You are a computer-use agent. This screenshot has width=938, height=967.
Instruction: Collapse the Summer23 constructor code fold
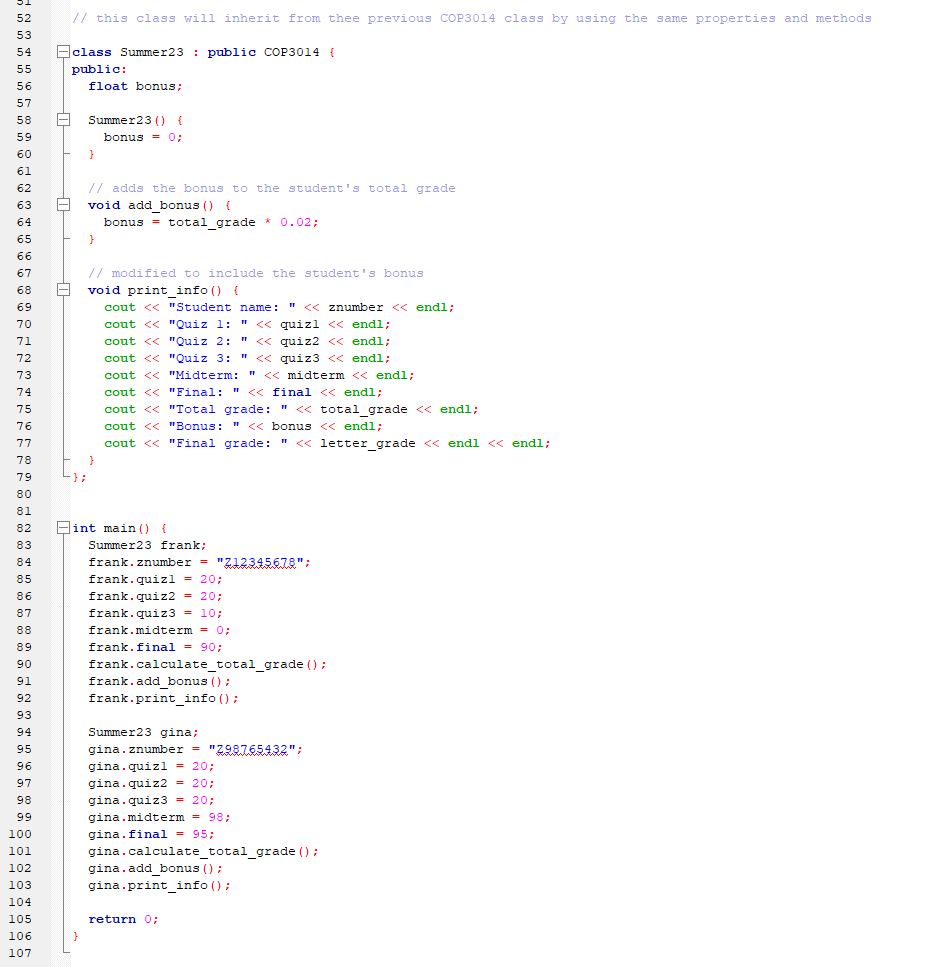pyautogui.click(x=62, y=120)
